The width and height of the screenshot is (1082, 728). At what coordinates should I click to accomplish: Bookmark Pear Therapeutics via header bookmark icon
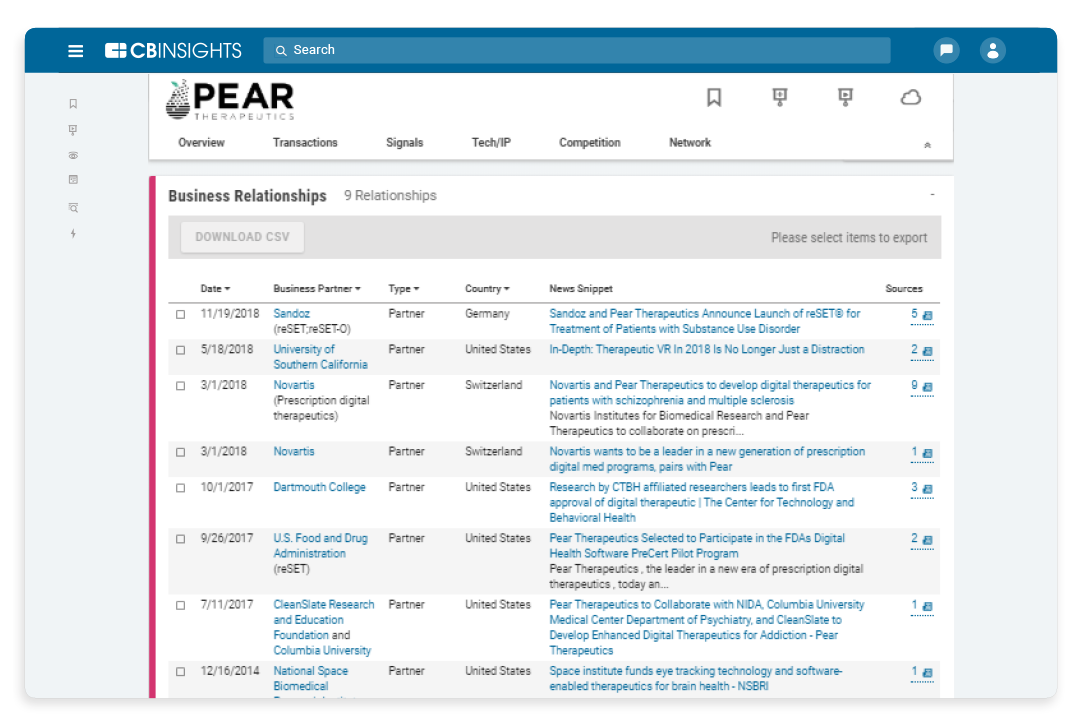click(x=714, y=97)
